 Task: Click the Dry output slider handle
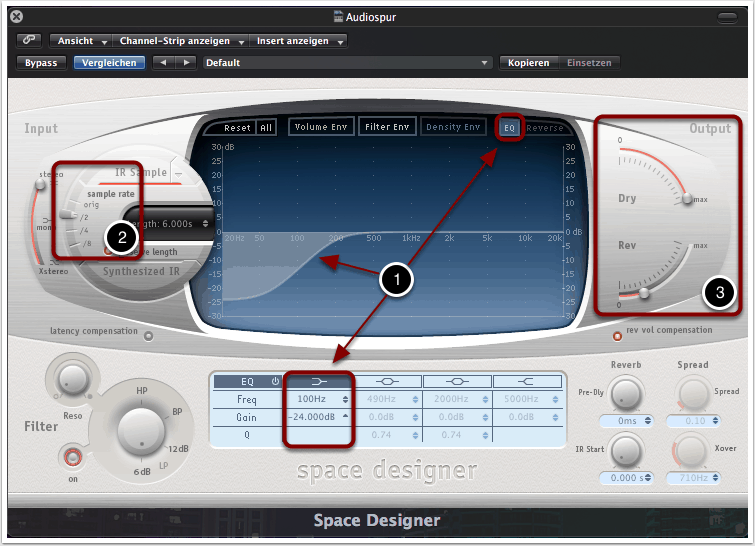point(686,200)
